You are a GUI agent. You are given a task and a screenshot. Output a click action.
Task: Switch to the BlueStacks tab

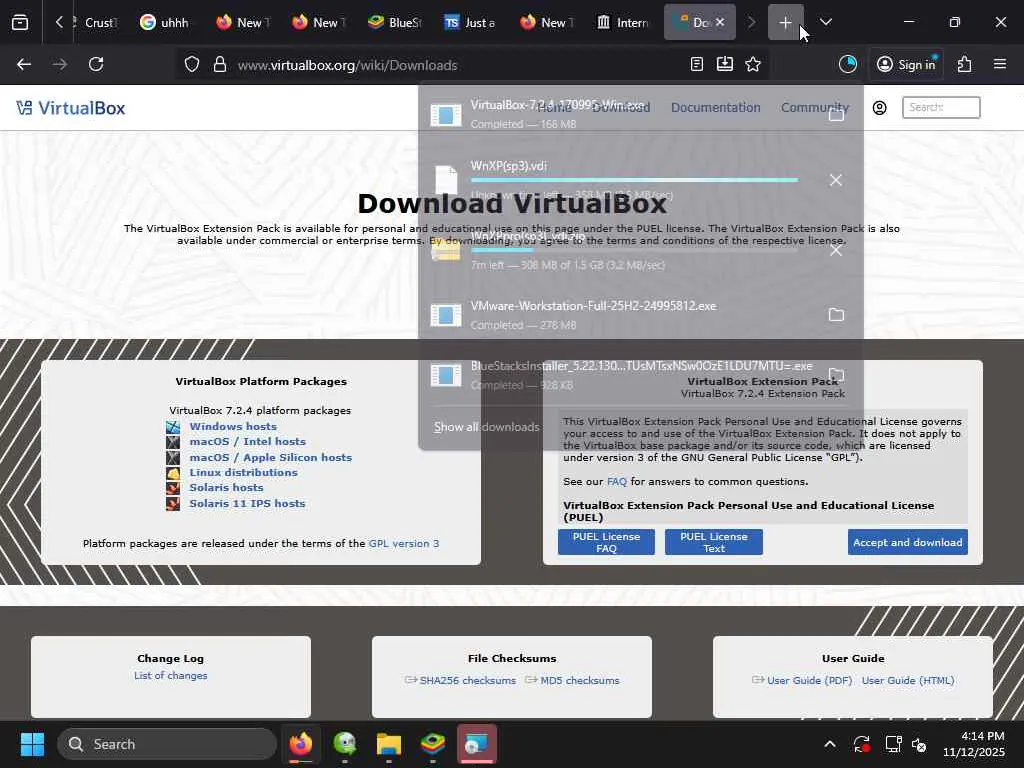click(394, 23)
